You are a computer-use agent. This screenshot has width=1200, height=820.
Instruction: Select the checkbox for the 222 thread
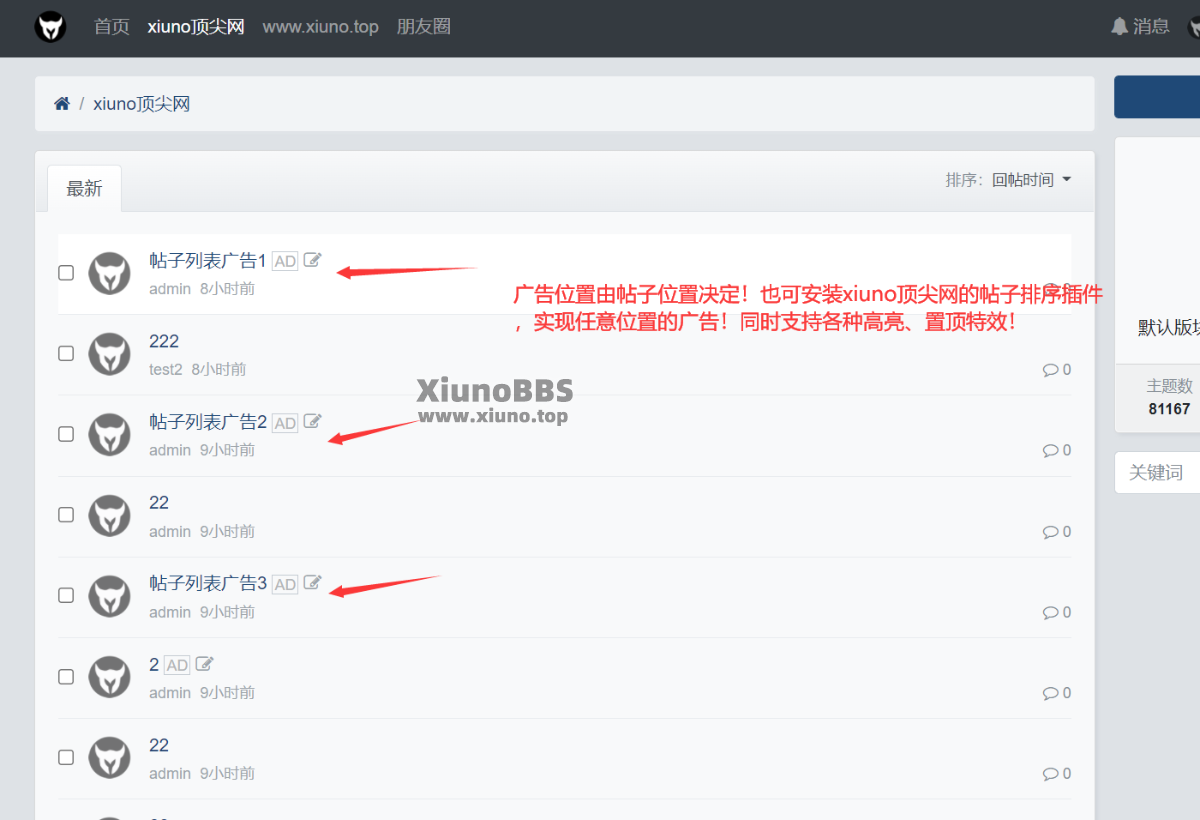(66, 353)
